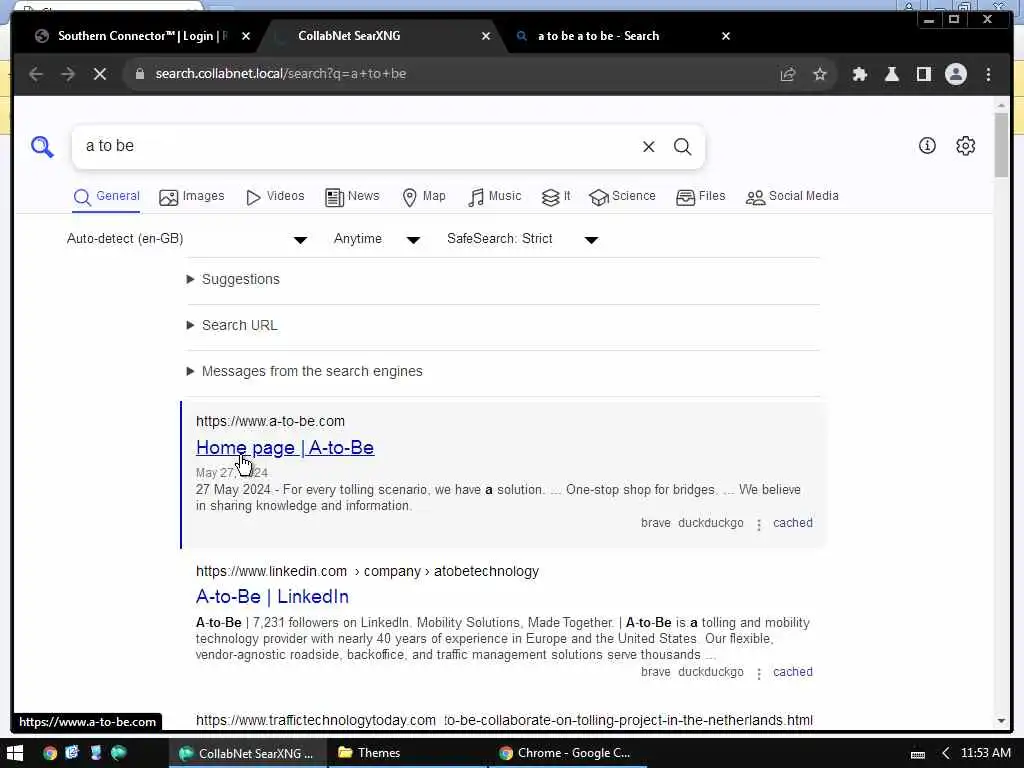
Task: Switch to Images category
Action: pos(191,197)
